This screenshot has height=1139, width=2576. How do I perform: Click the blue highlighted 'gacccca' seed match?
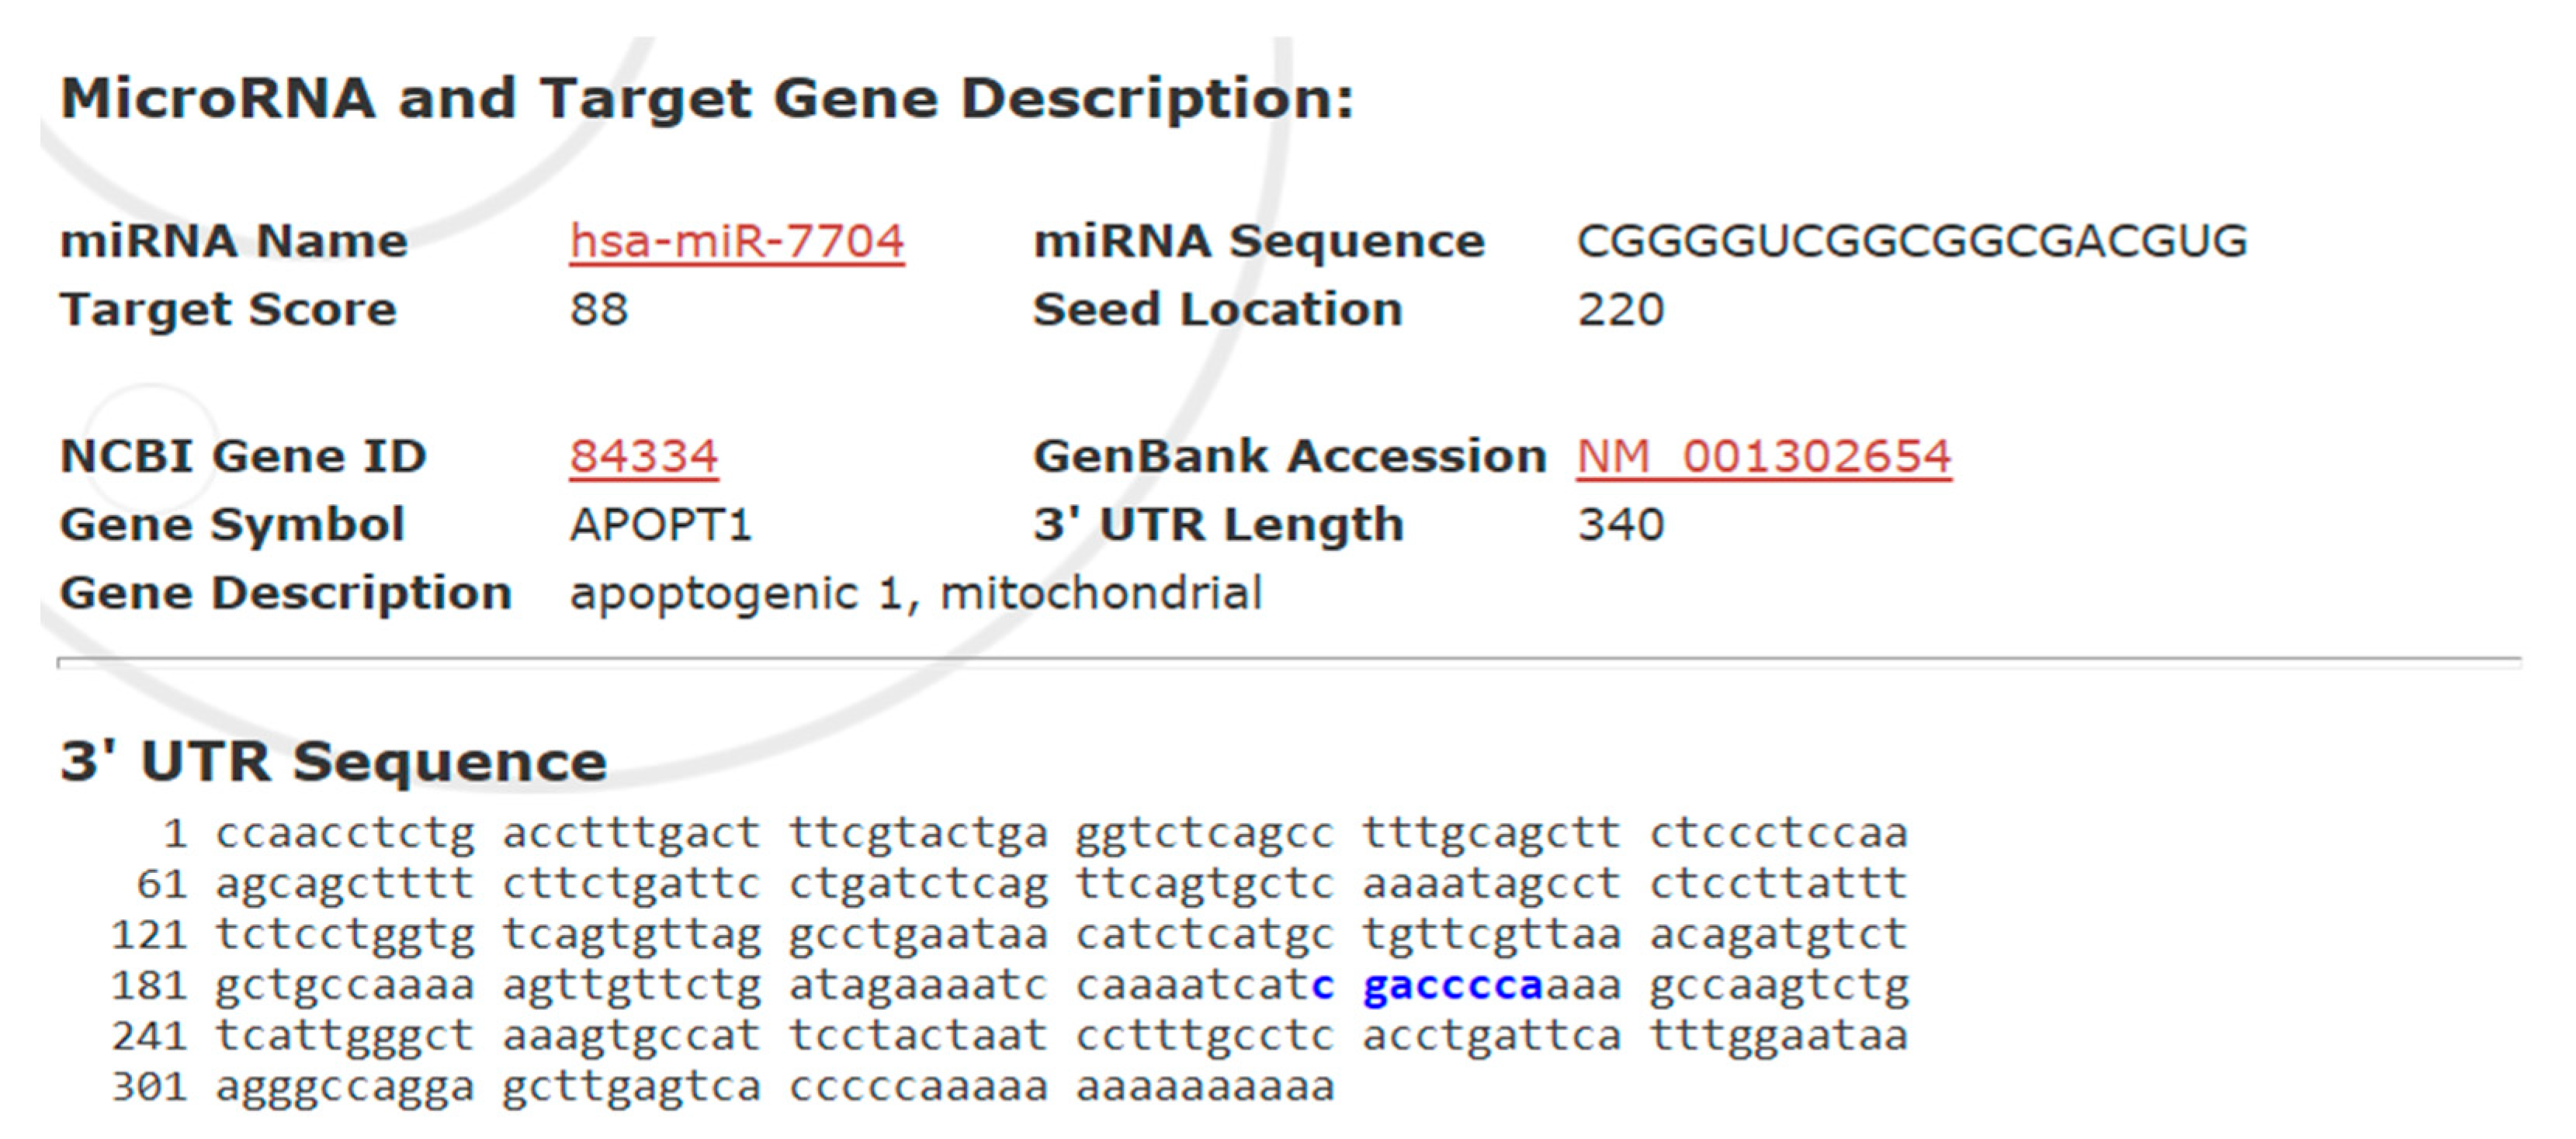coord(1452,986)
